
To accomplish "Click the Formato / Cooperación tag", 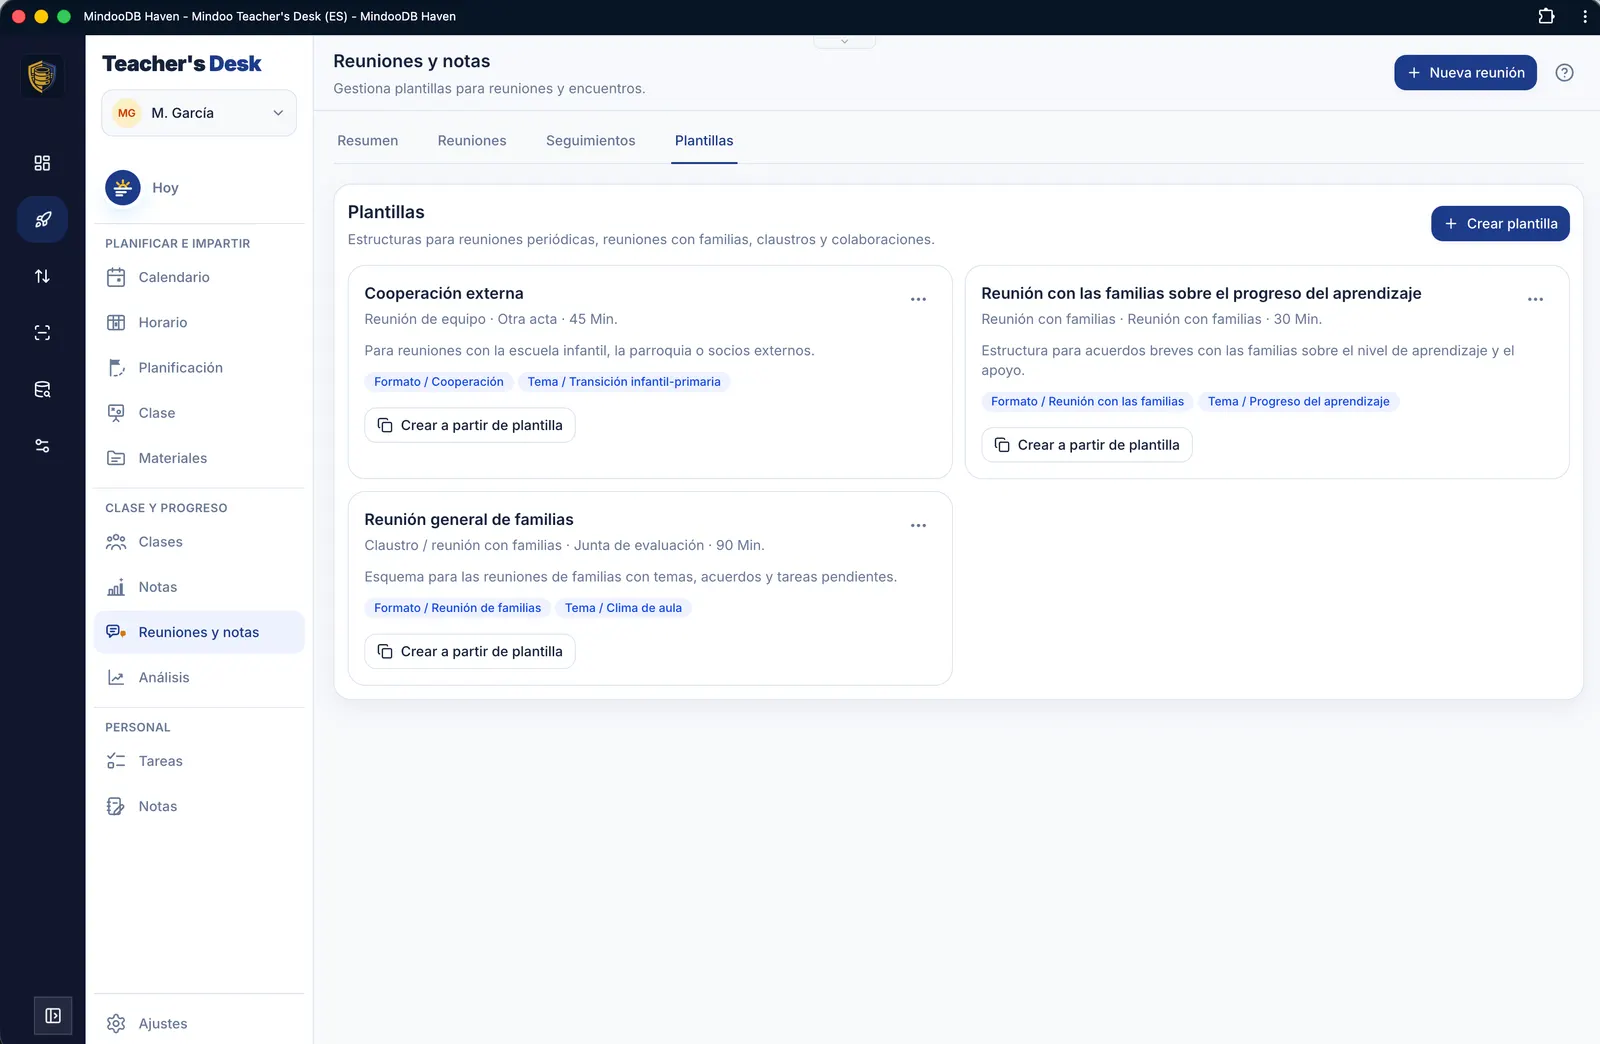I will point(439,382).
